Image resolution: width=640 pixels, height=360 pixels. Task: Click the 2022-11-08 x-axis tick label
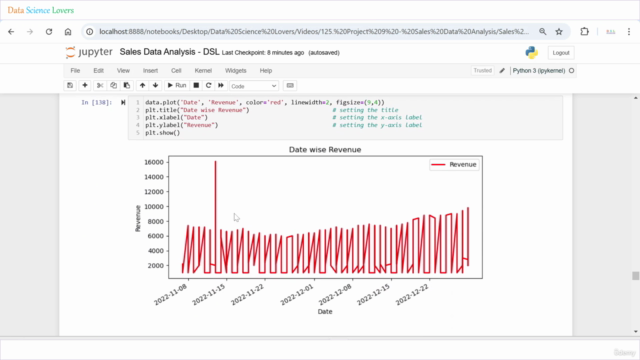click(171, 295)
